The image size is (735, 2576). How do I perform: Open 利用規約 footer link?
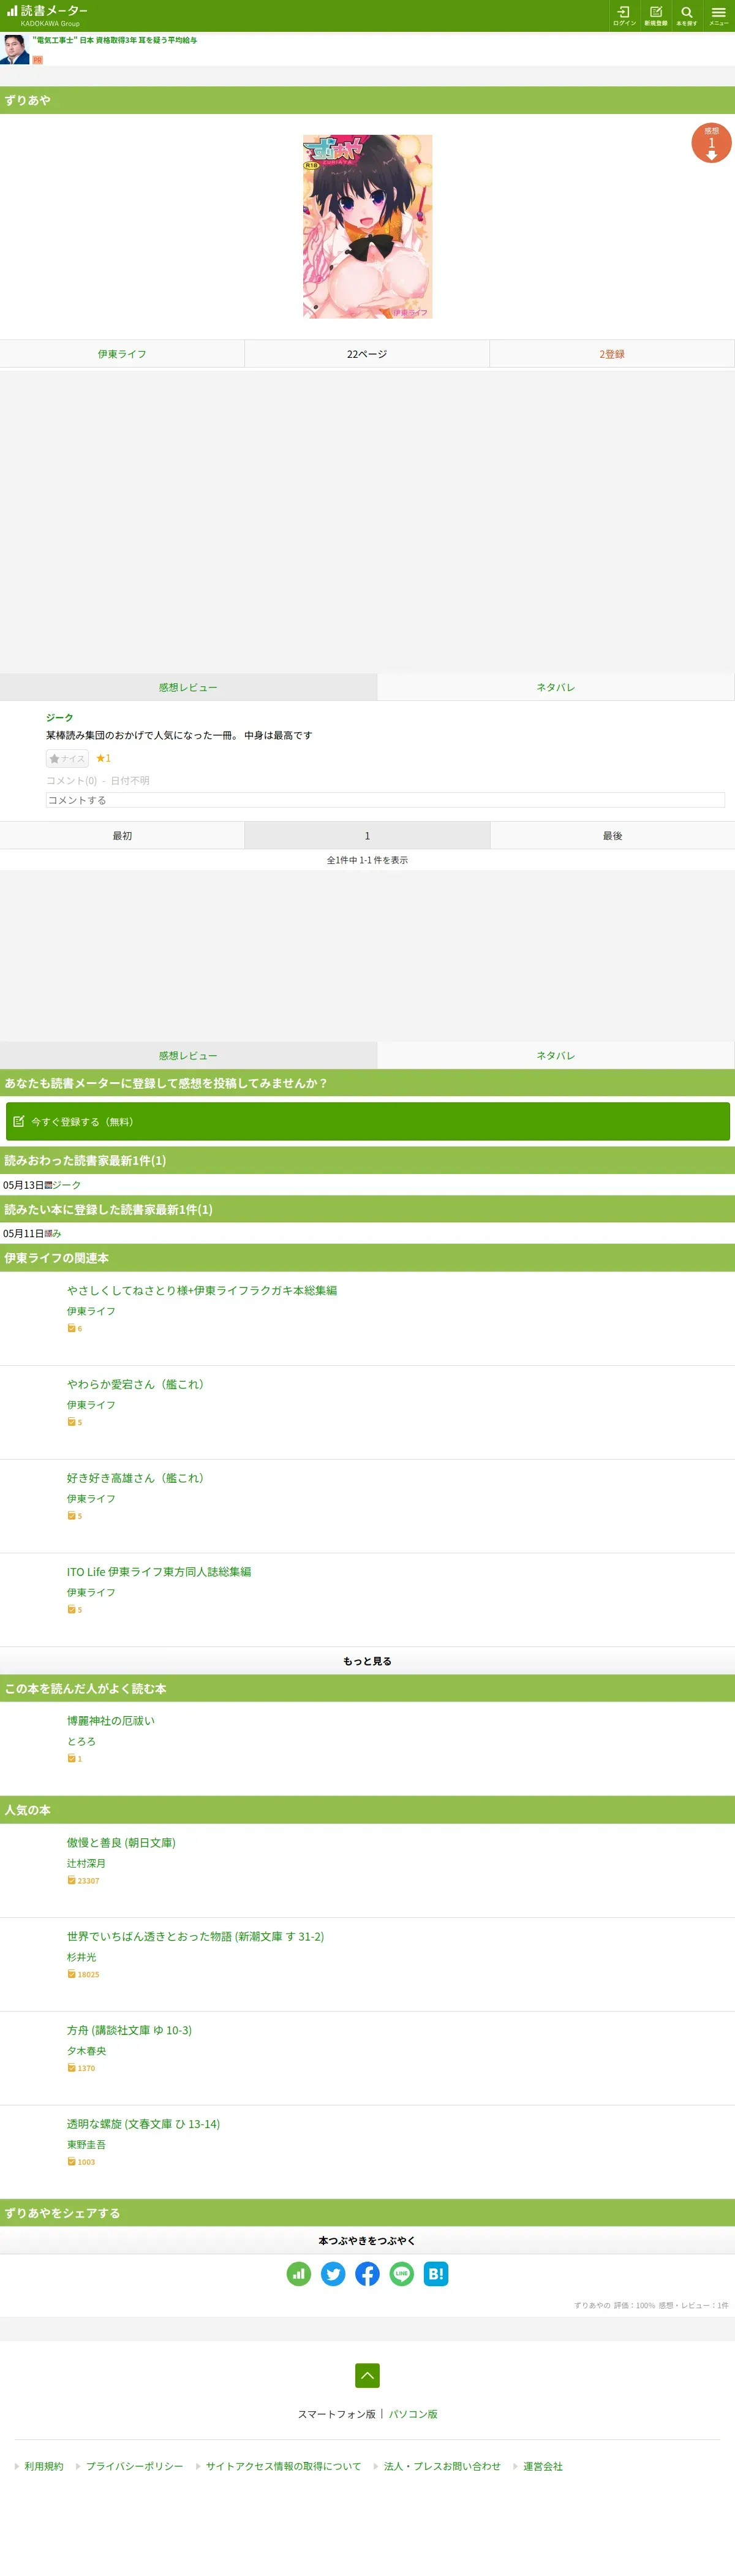[44, 2466]
